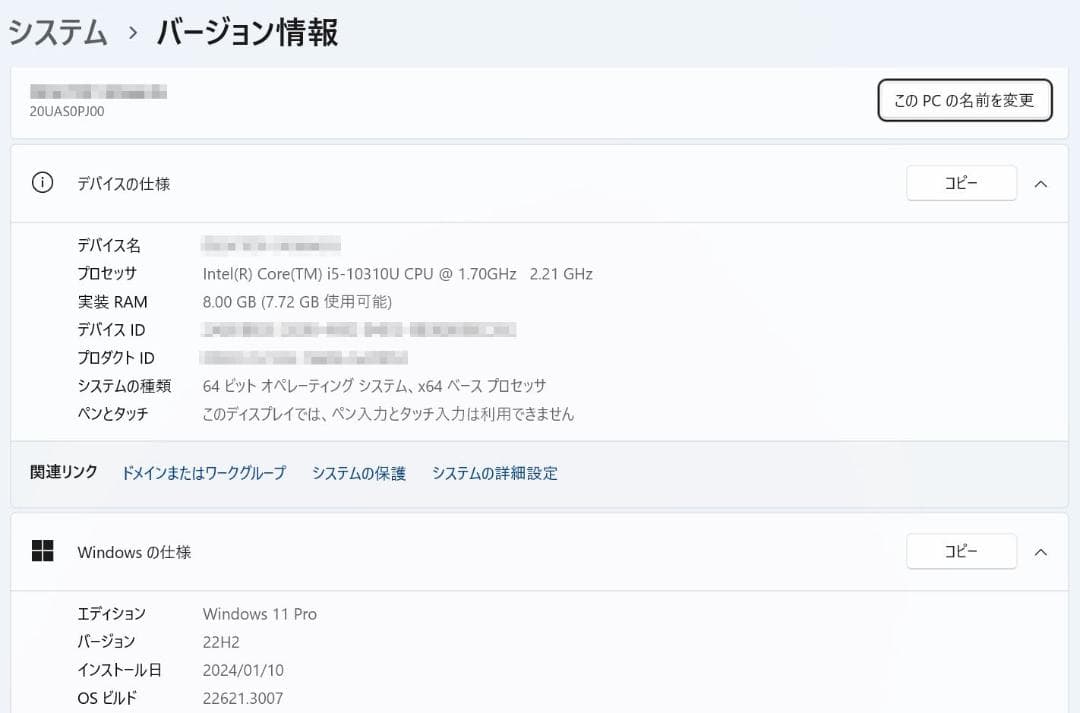
Task: Click the info icon beside デバイスの仕様
Action: [41, 183]
